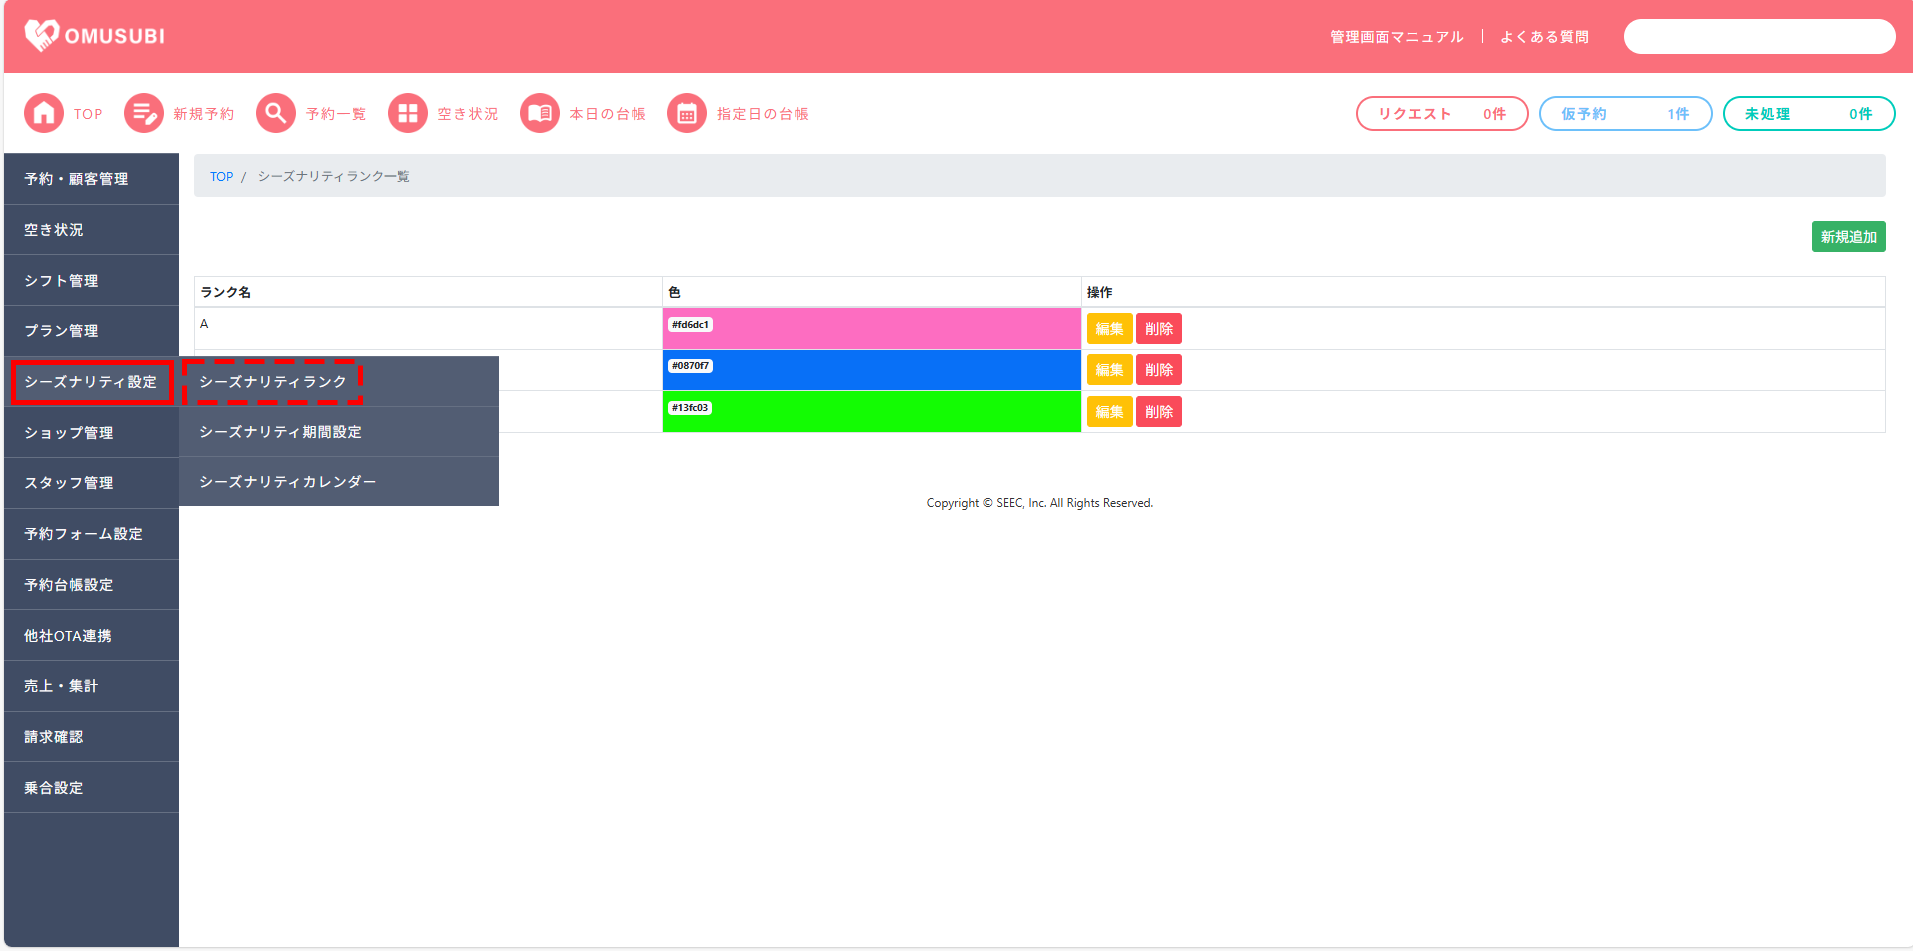1913x951 pixels.
Task: Expand the シーズナリティ設定 sidebar menu
Action: [91, 382]
